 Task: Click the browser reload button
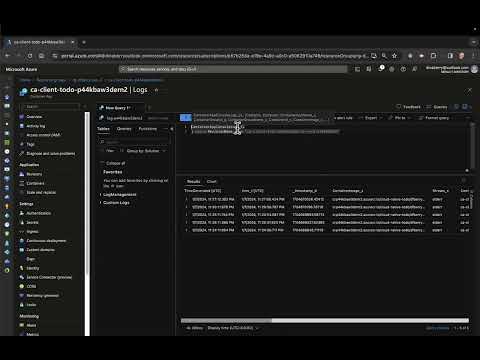[30, 56]
